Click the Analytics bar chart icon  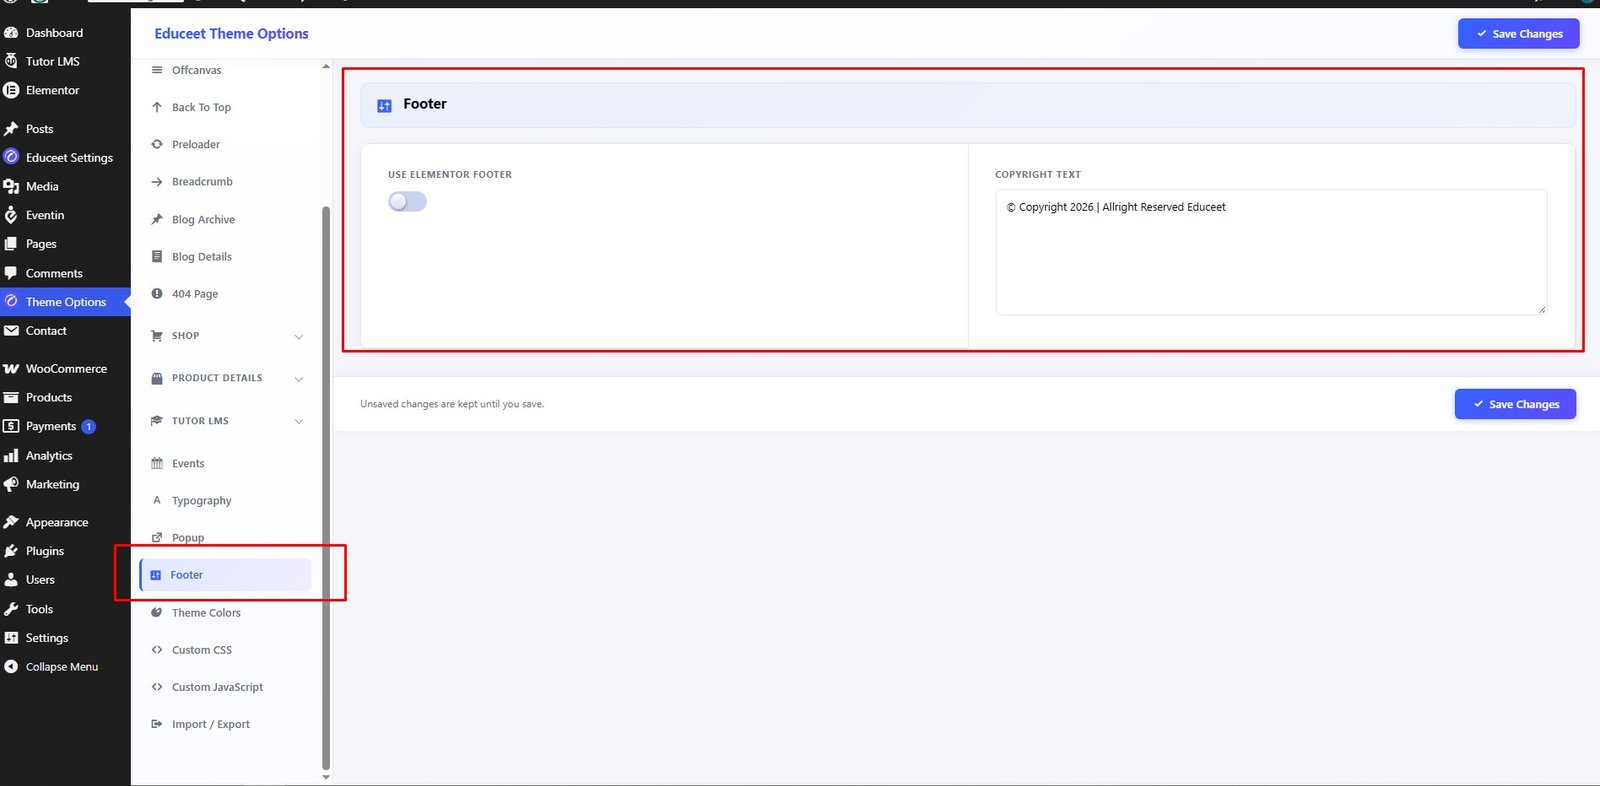(11, 456)
